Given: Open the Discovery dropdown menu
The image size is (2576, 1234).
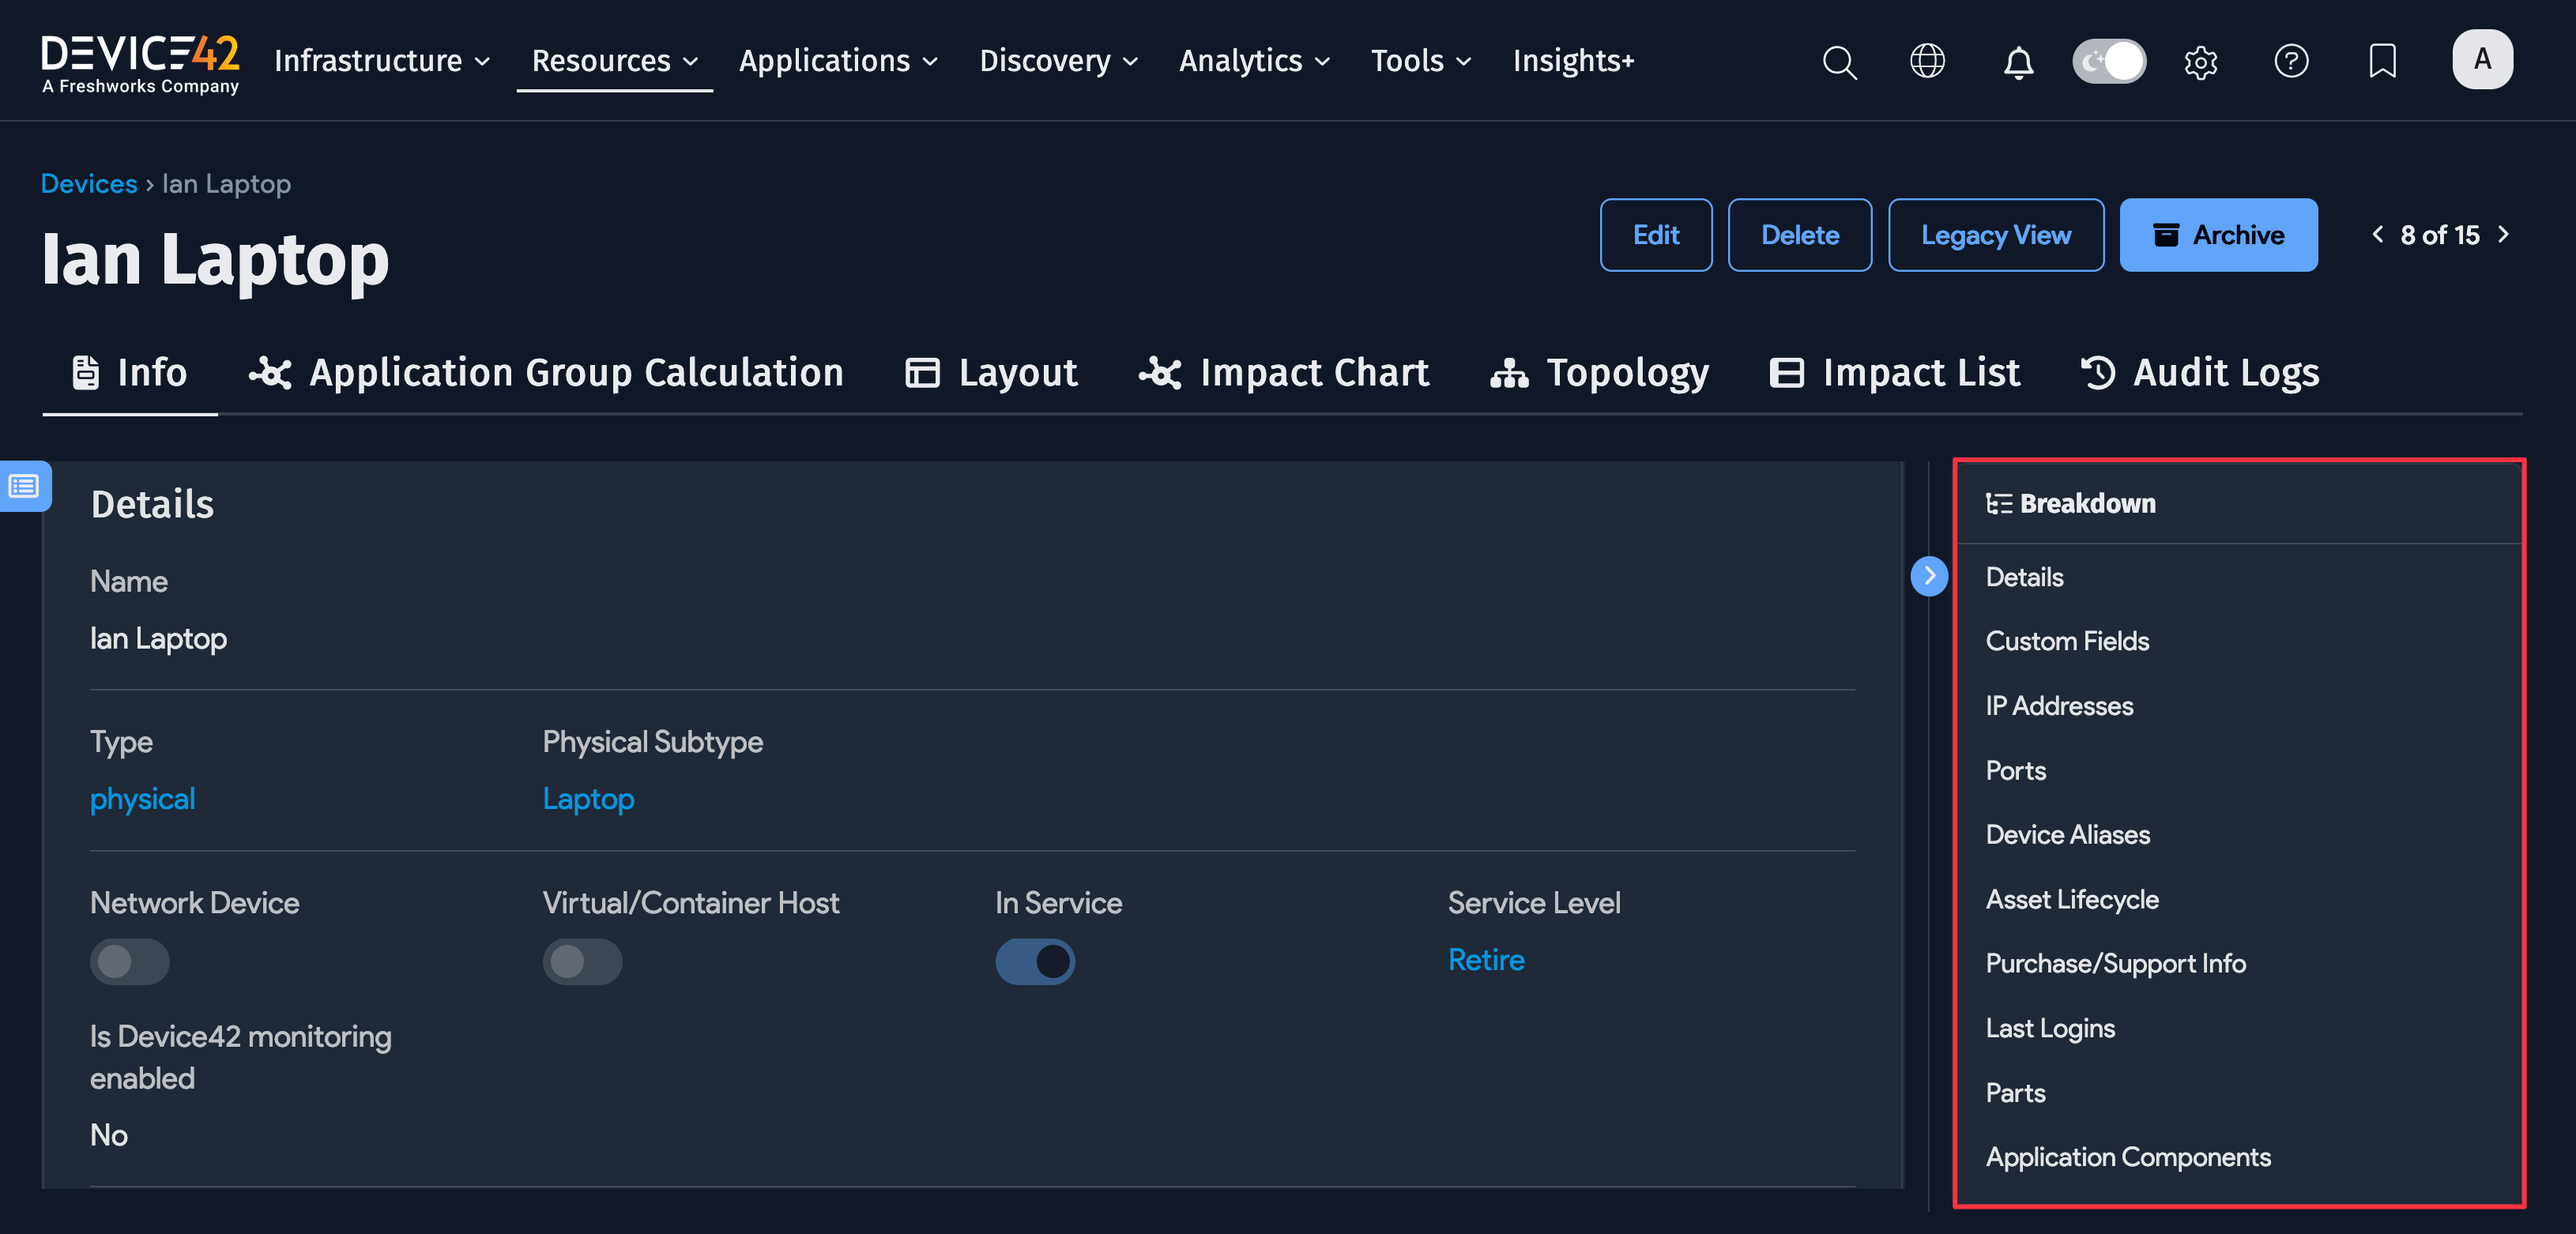Looking at the screenshot, I should [x=1058, y=61].
